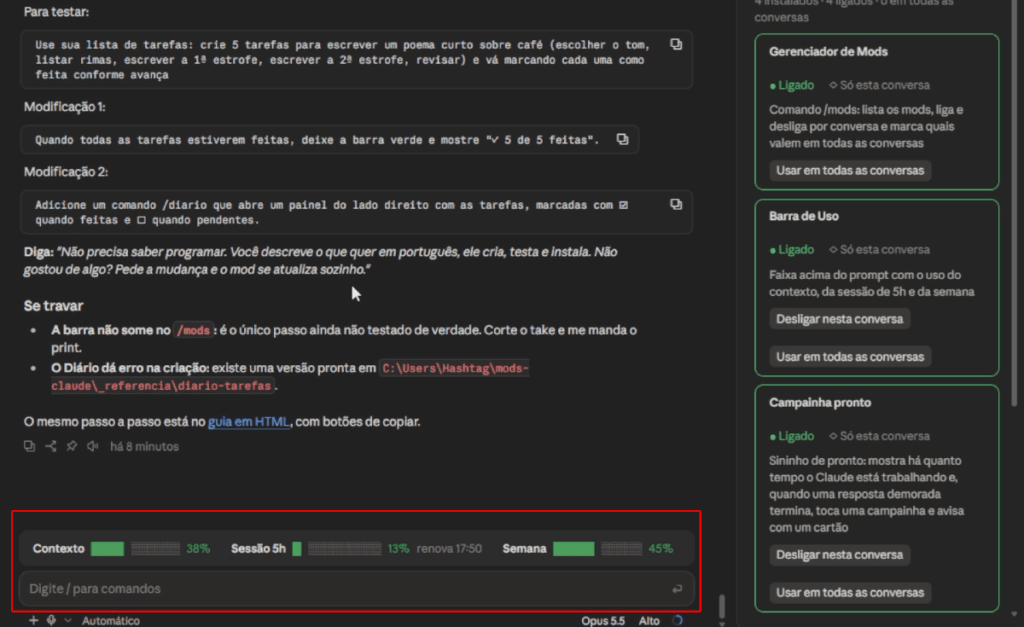Image resolution: width=1024 pixels, height=627 pixels.
Task: Activate the microphone voice input
Action: [x=52, y=620]
